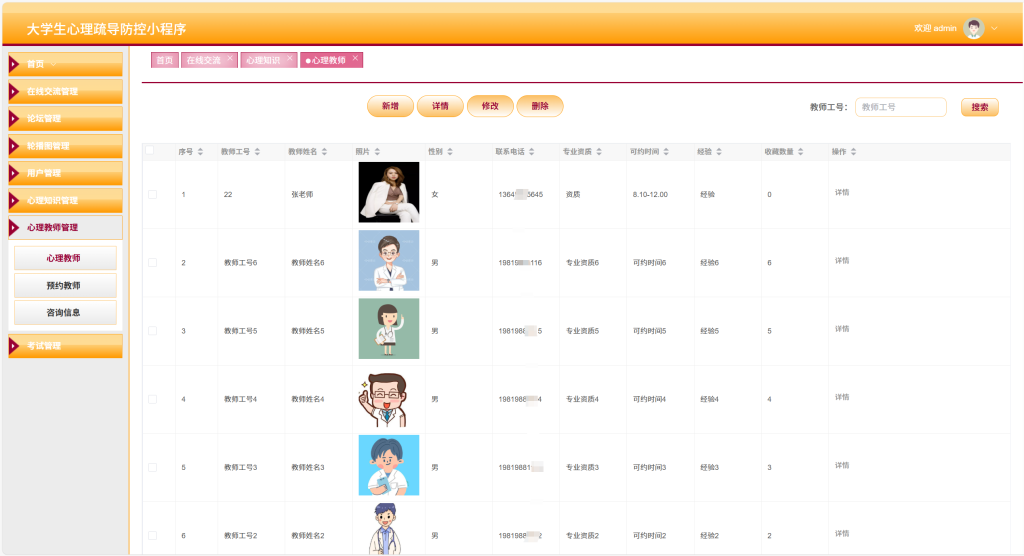Screen dimensions: 1024x556
Task: Sort by the 照片 column sort arrows
Action: click(x=377, y=152)
